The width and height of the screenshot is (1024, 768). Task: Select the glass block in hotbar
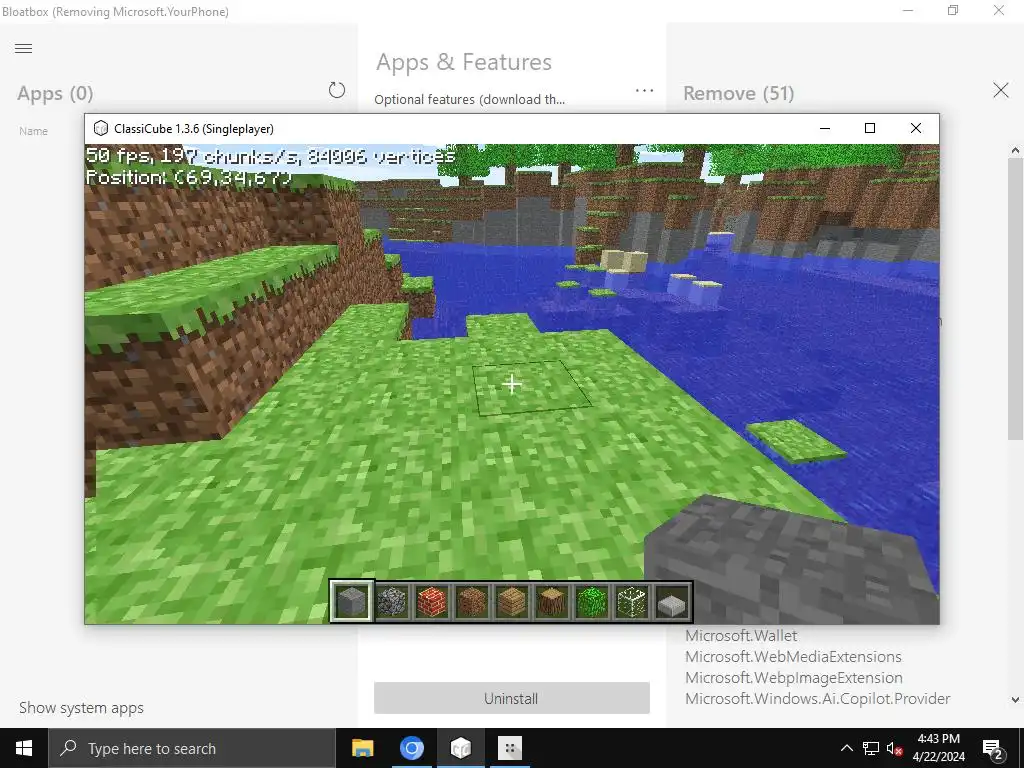coord(632,601)
